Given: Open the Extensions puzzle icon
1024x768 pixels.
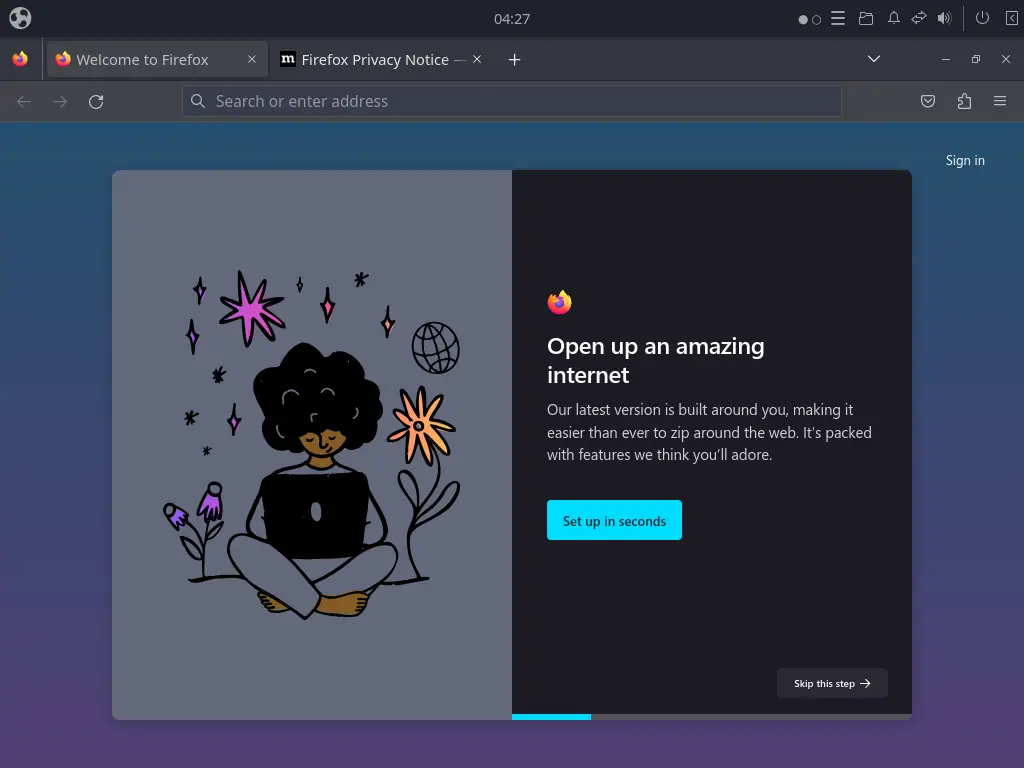Looking at the screenshot, I should [x=964, y=101].
